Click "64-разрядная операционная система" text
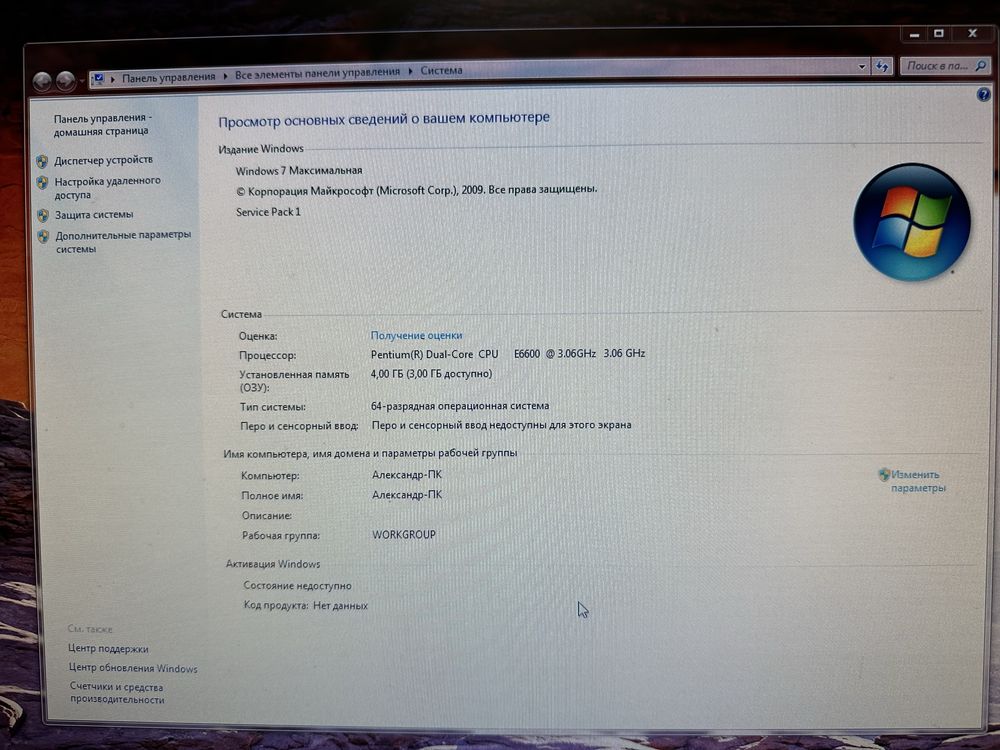This screenshot has width=1000, height=750. pos(460,406)
